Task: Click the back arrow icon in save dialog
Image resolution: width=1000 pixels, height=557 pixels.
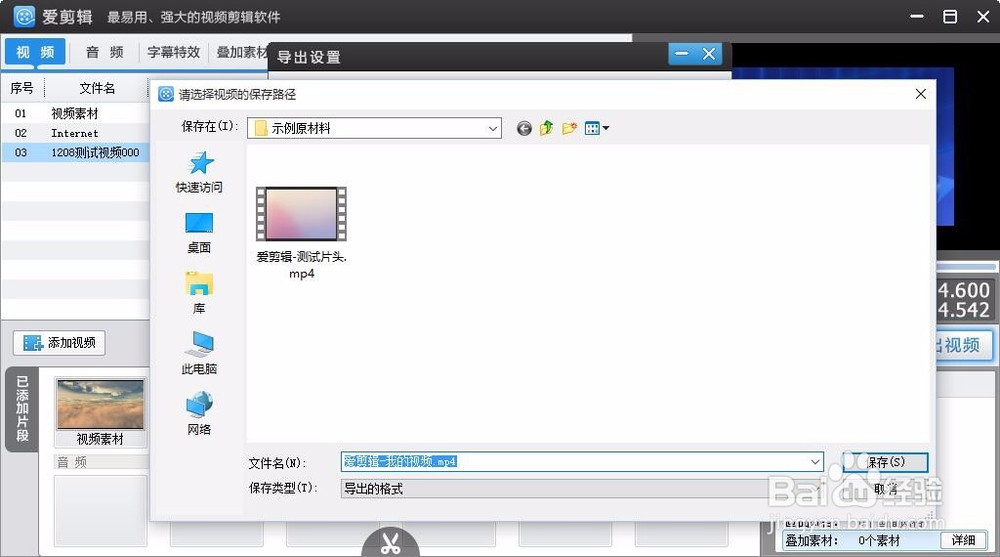Action: (x=524, y=129)
